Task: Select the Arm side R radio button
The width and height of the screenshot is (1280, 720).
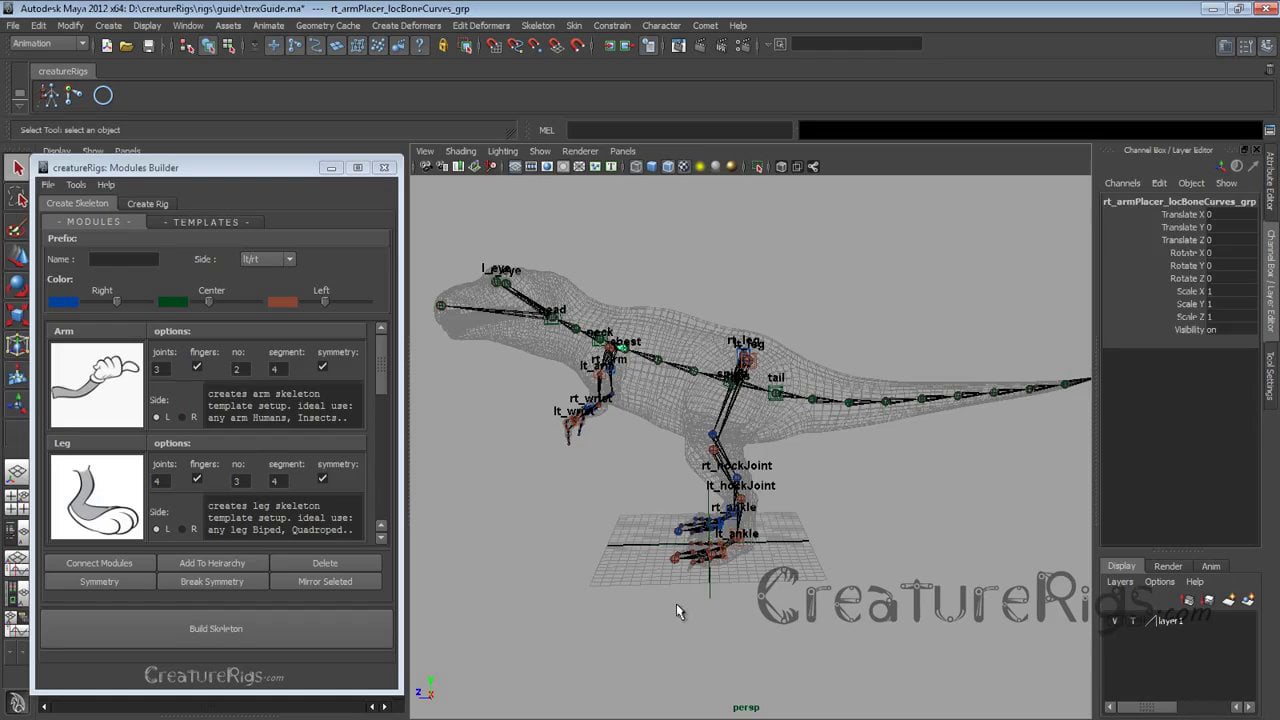Action: click(182, 417)
